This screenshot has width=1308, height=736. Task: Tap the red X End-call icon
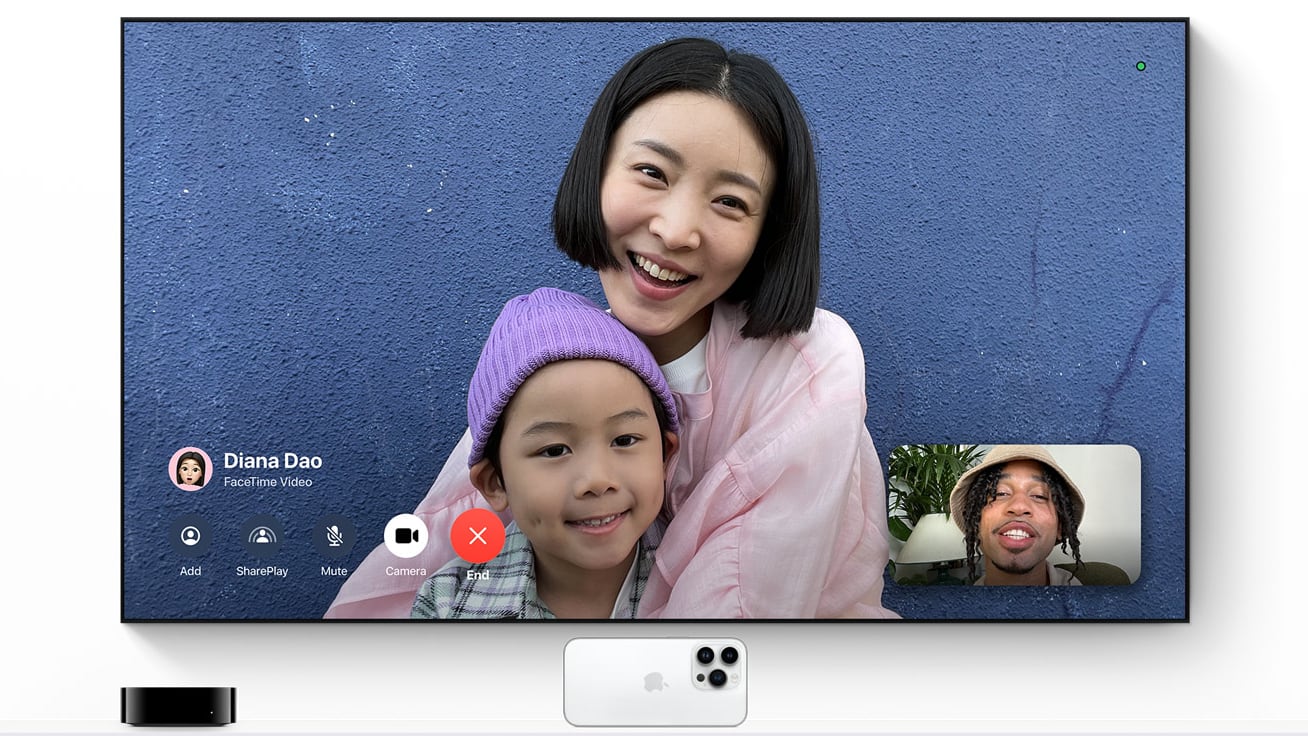click(x=477, y=536)
